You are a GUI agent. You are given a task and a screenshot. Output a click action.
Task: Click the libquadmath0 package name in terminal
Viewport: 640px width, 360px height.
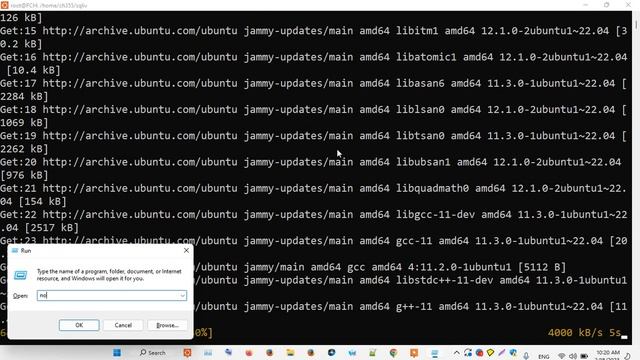(x=432, y=189)
